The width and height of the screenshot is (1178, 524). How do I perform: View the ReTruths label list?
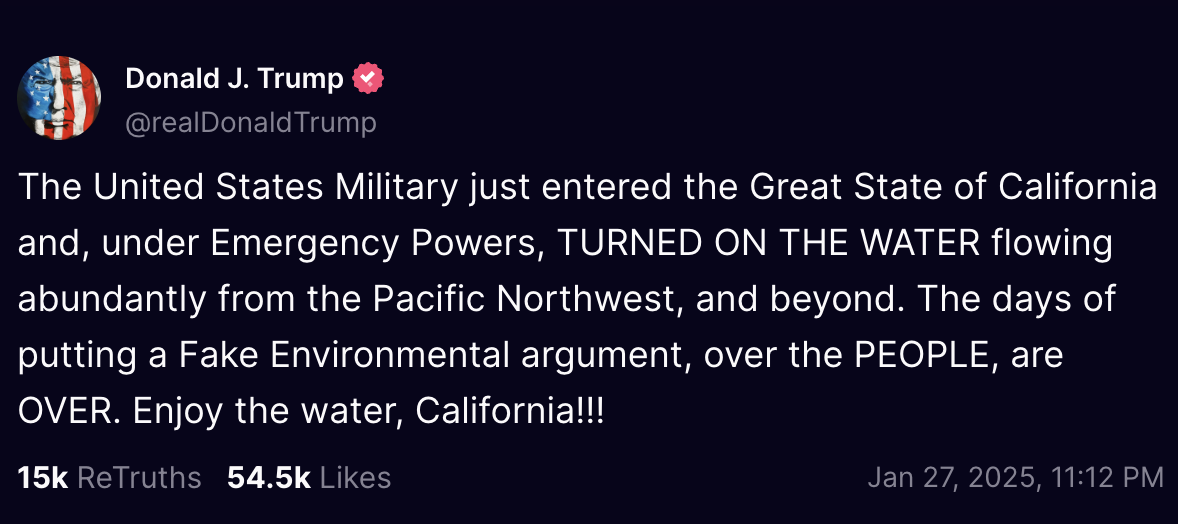139,477
